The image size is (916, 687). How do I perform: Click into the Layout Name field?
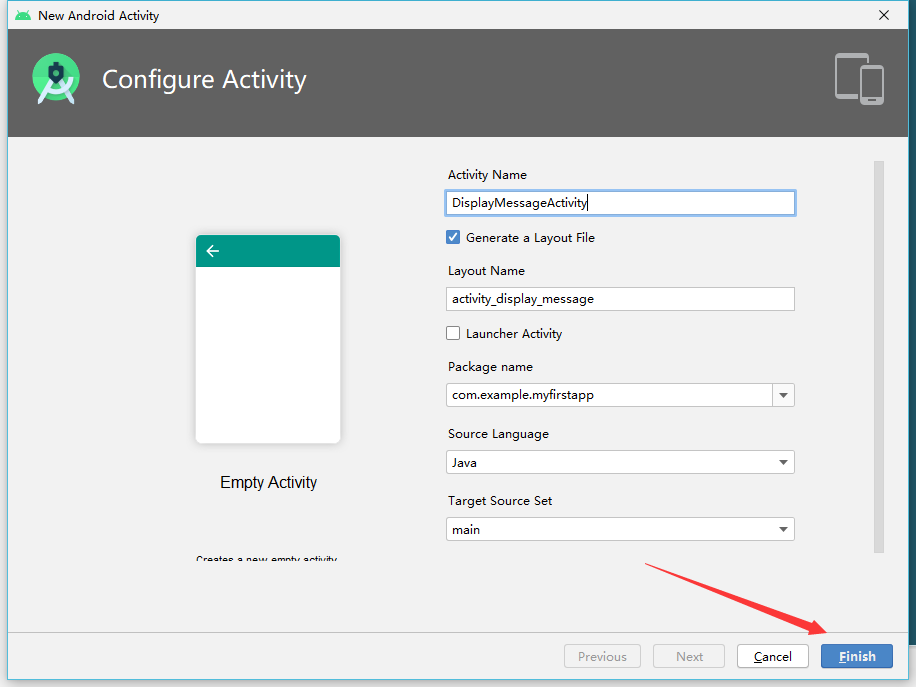[620, 299]
